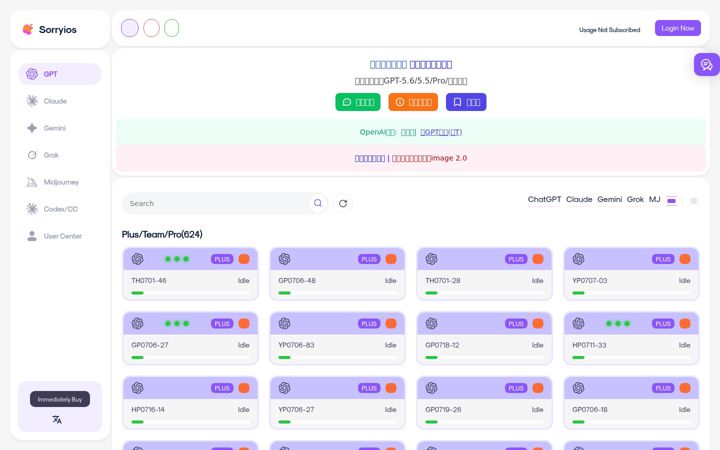Filter by Gemini tab
The image size is (720, 450).
click(609, 199)
